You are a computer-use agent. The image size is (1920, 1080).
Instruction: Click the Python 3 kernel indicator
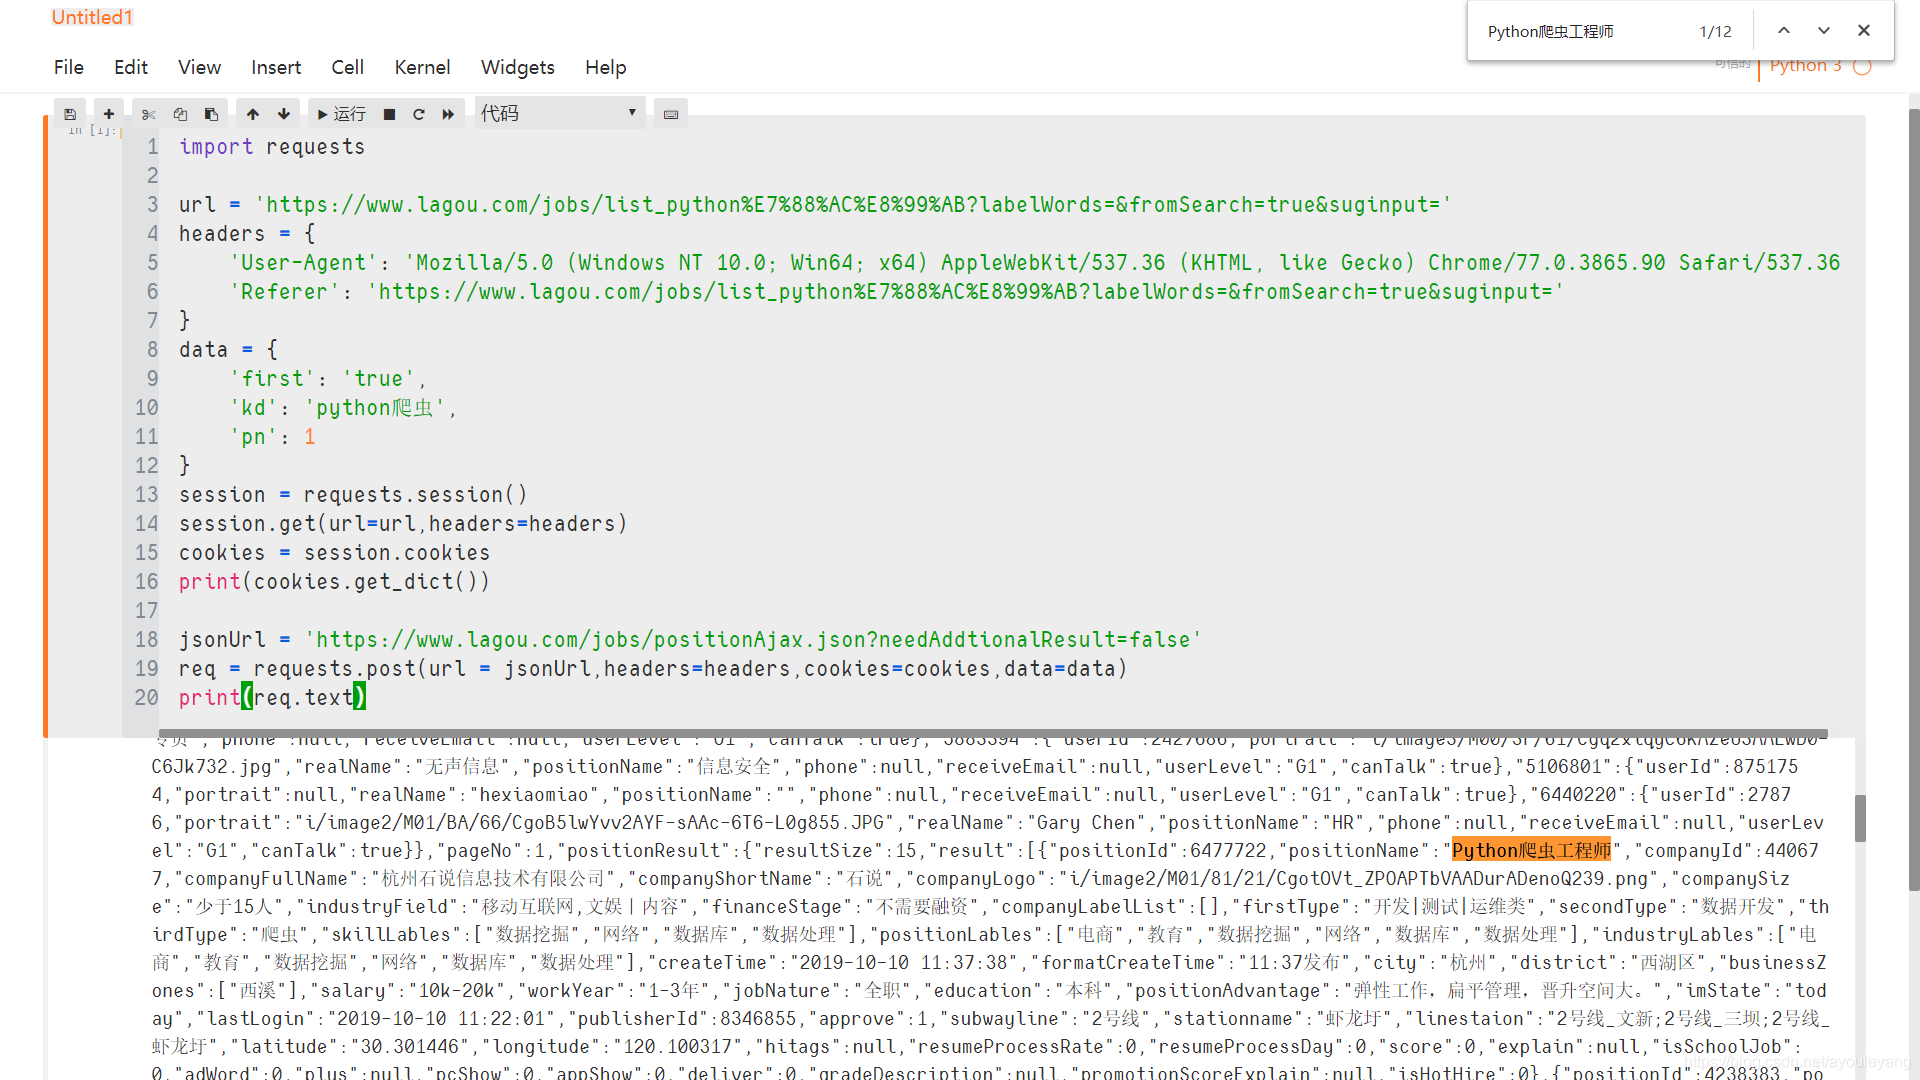coord(1805,66)
